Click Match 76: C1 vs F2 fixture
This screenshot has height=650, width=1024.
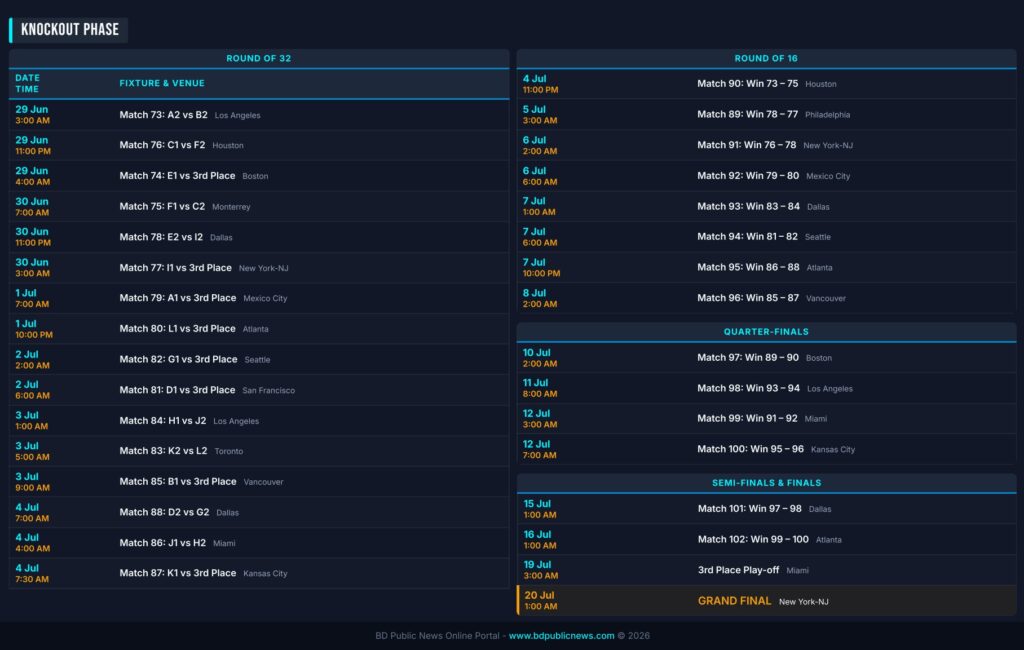pyautogui.click(x=162, y=145)
